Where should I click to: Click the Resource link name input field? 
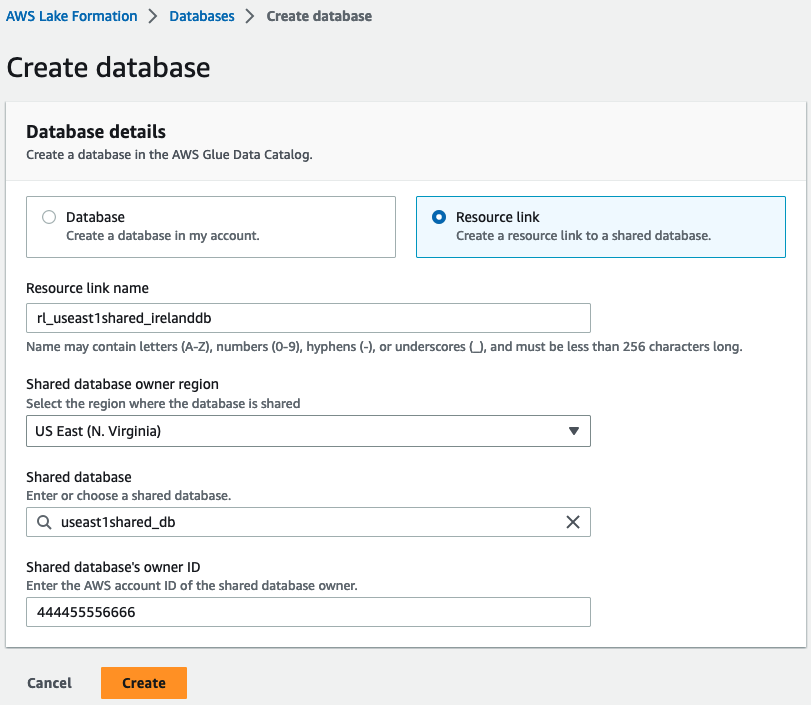[308, 318]
